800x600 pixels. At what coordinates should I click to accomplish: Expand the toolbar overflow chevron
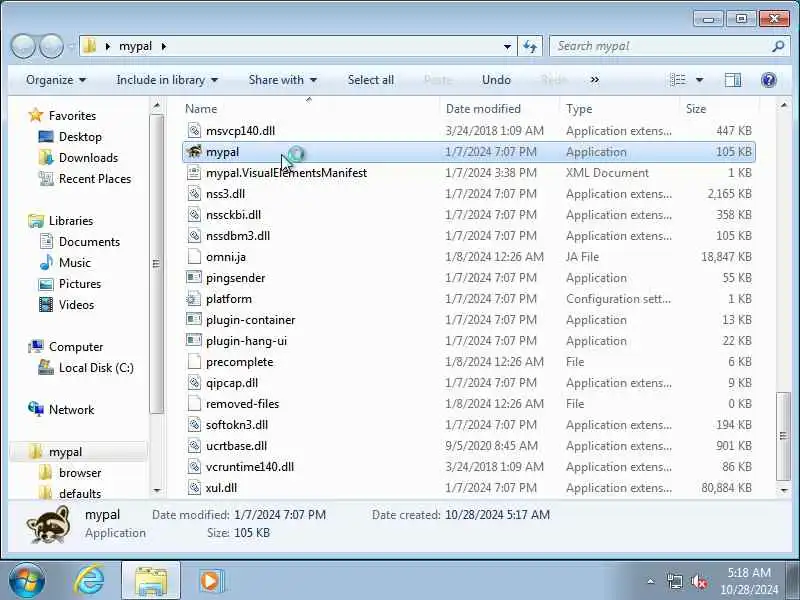594,80
